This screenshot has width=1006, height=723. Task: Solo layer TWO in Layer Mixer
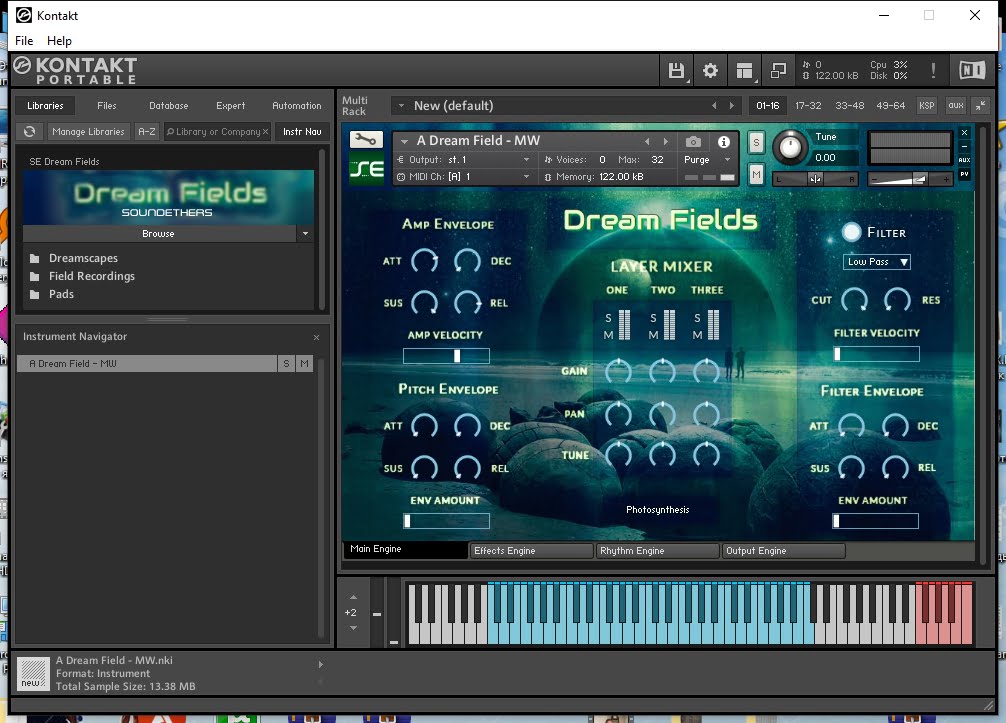pyautogui.click(x=653, y=318)
